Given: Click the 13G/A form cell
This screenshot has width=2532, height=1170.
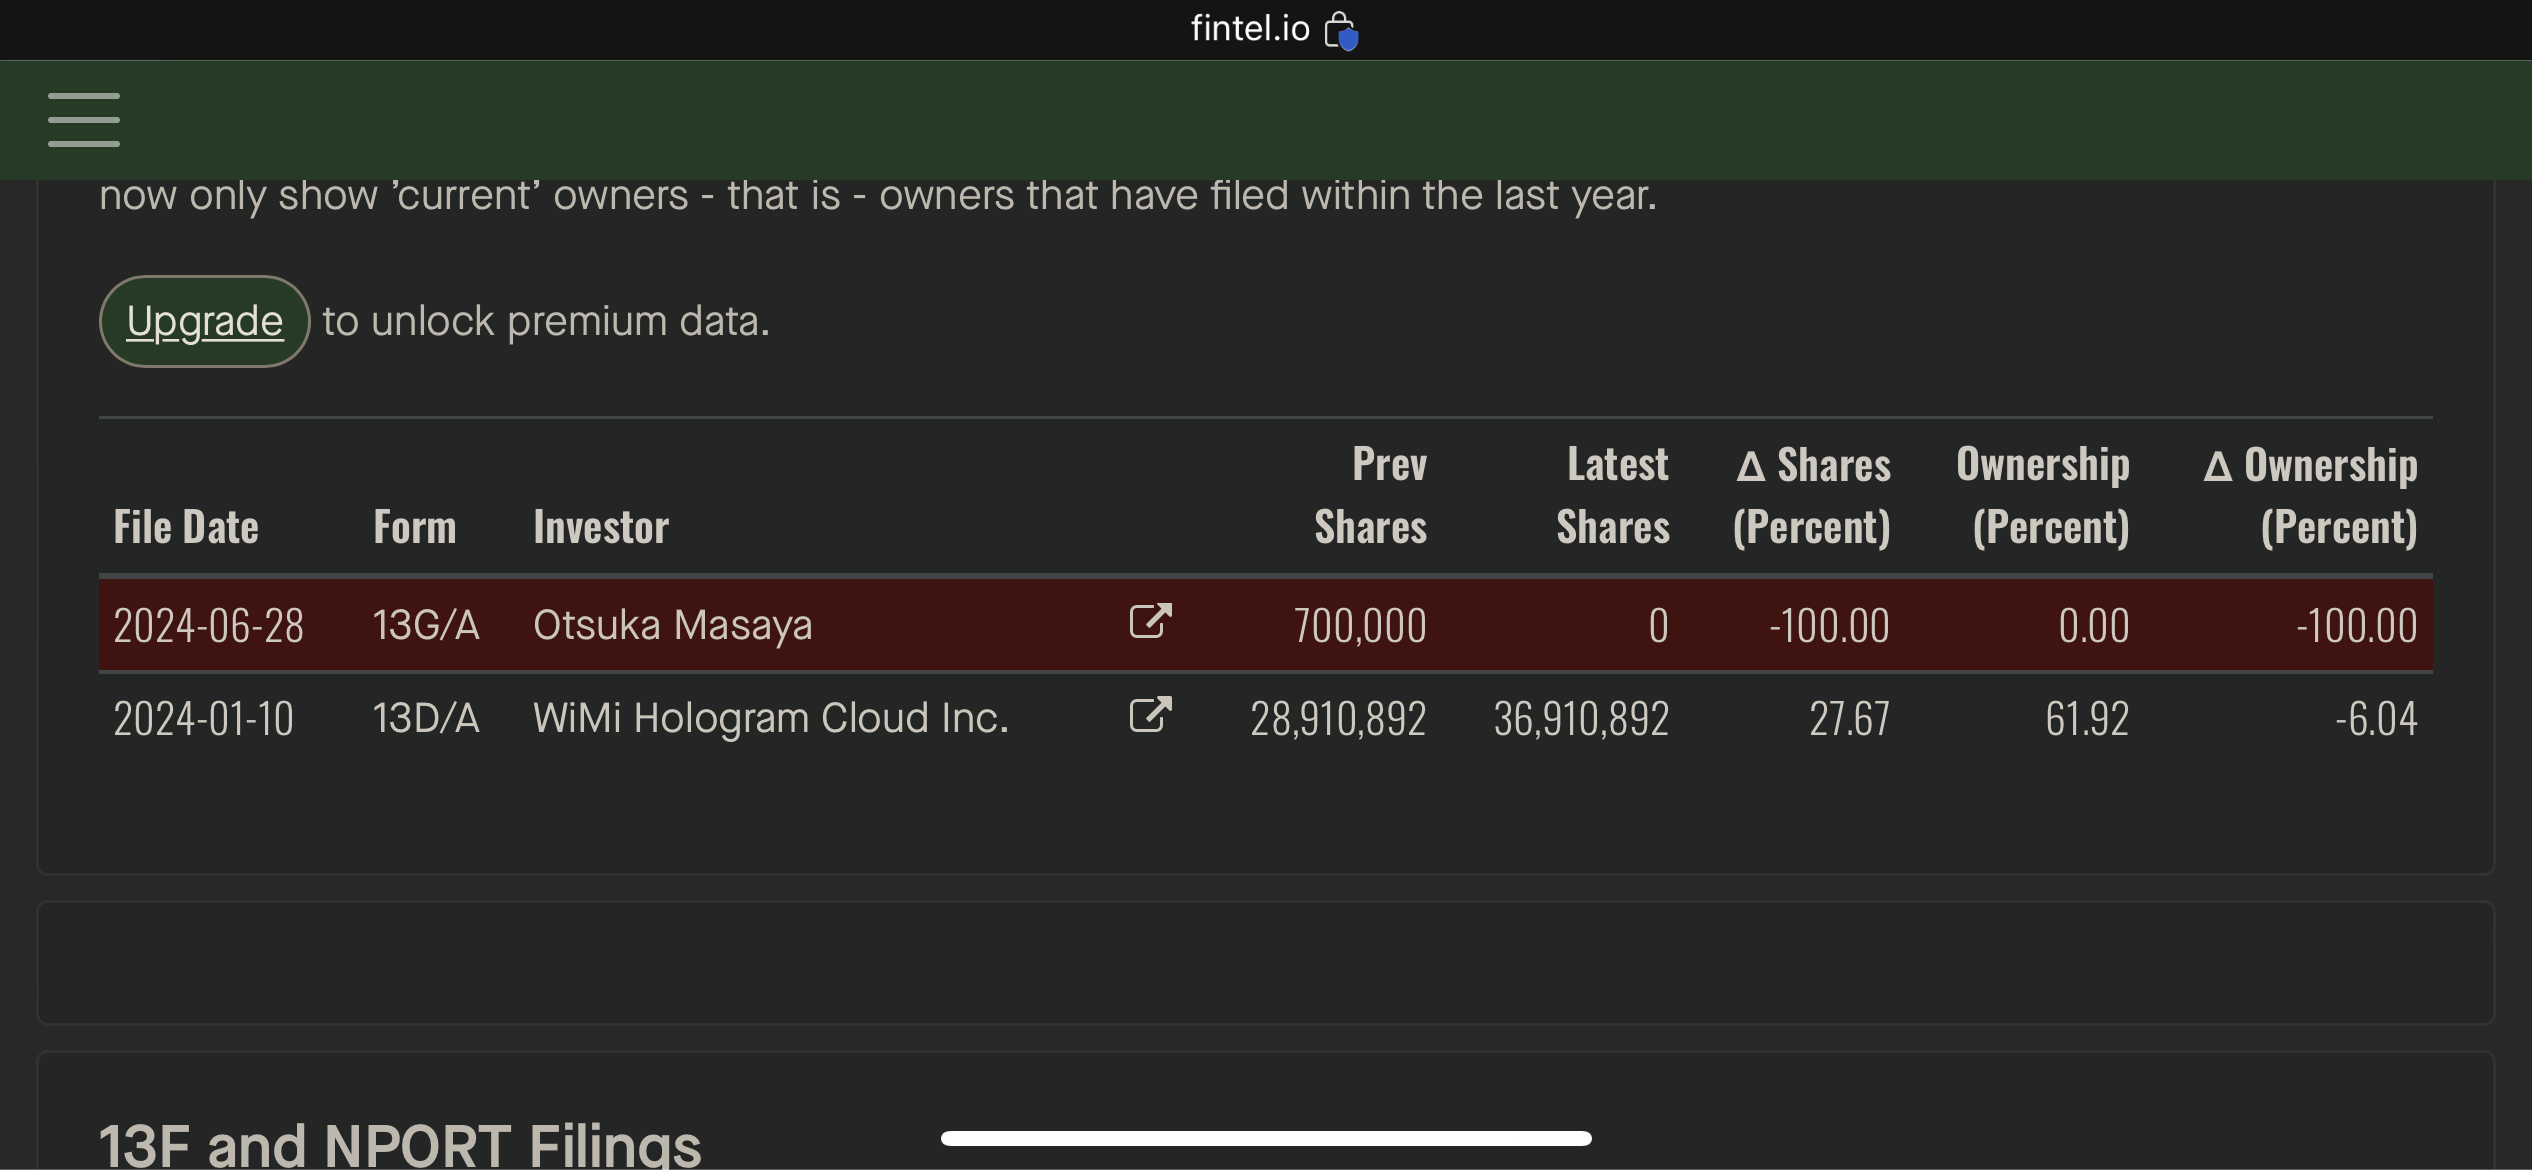Looking at the screenshot, I should tap(426, 625).
